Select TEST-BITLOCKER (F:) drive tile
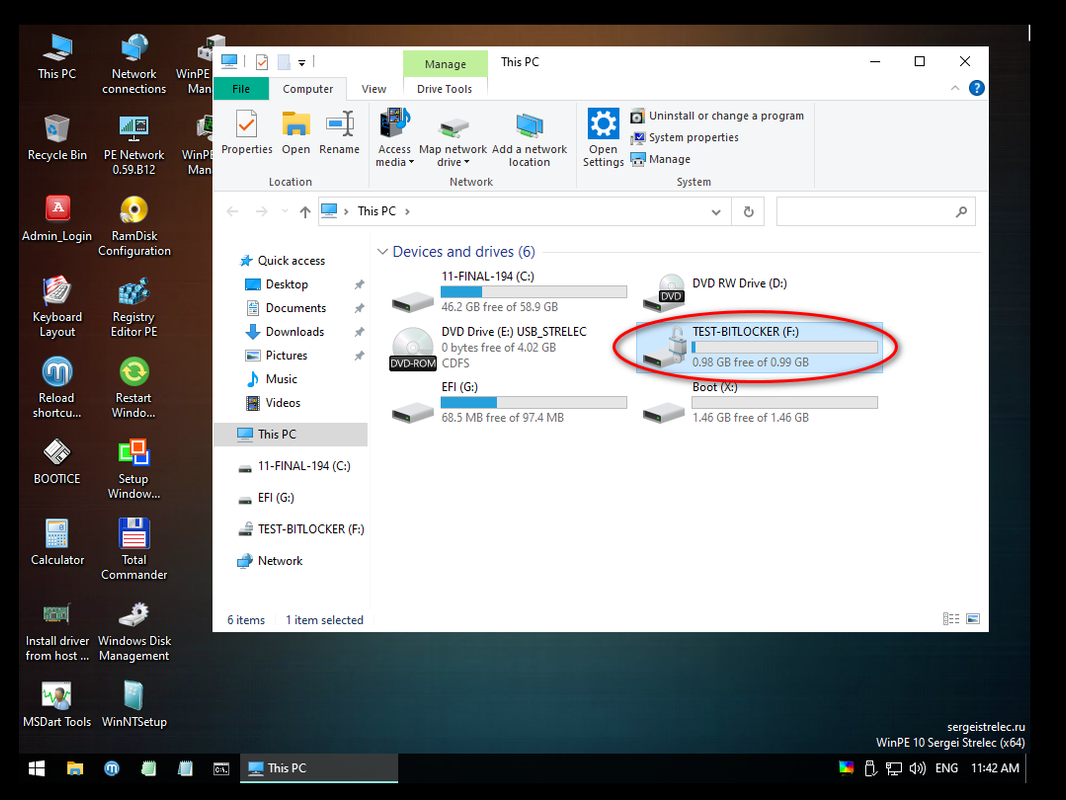1066x800 pixels. [759, 347]
